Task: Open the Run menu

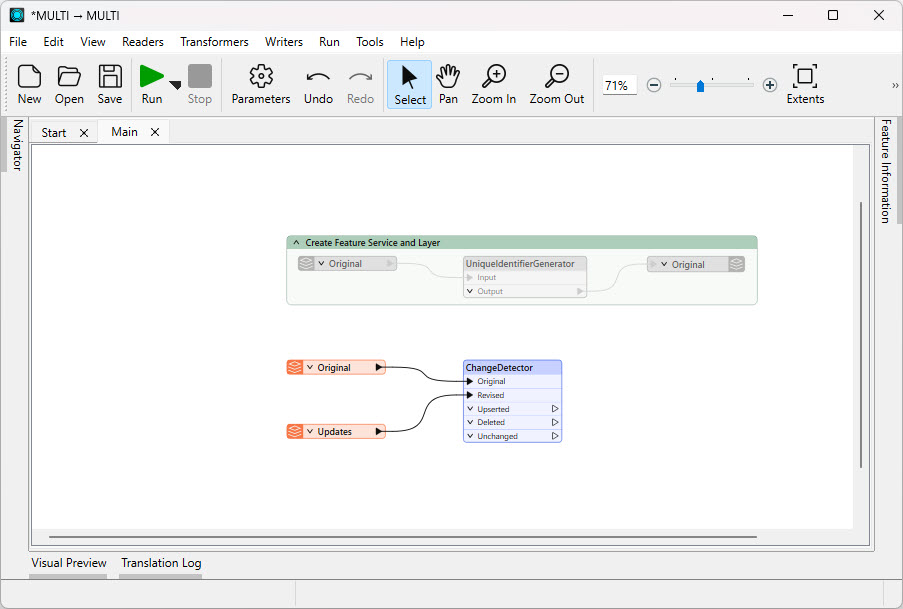Action: (x=329, y=41)
